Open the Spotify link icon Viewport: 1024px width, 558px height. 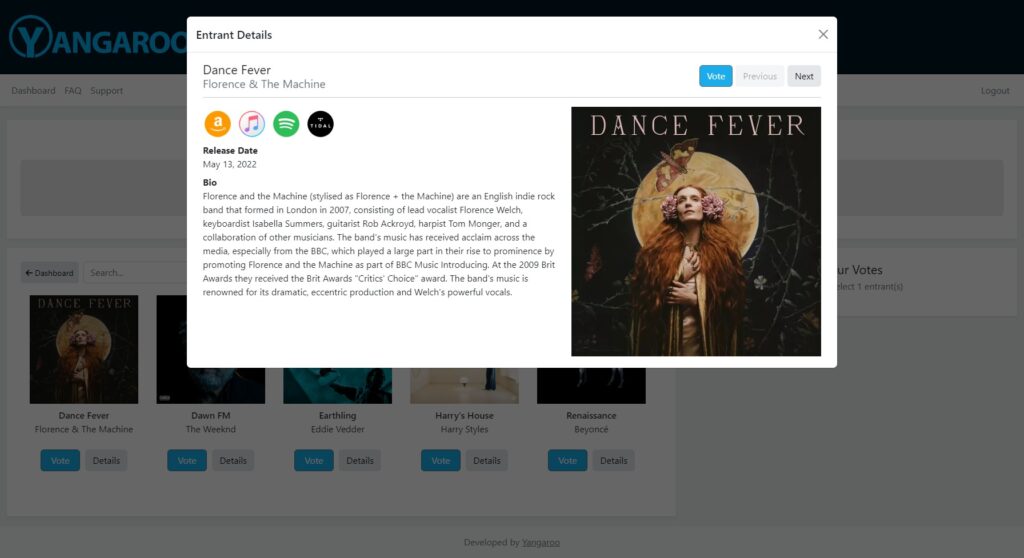(286, 124)
